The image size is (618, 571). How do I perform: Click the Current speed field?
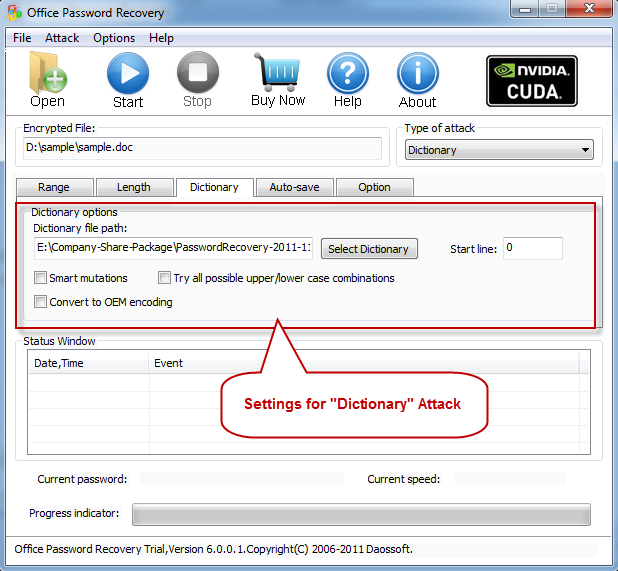point(510,479)
